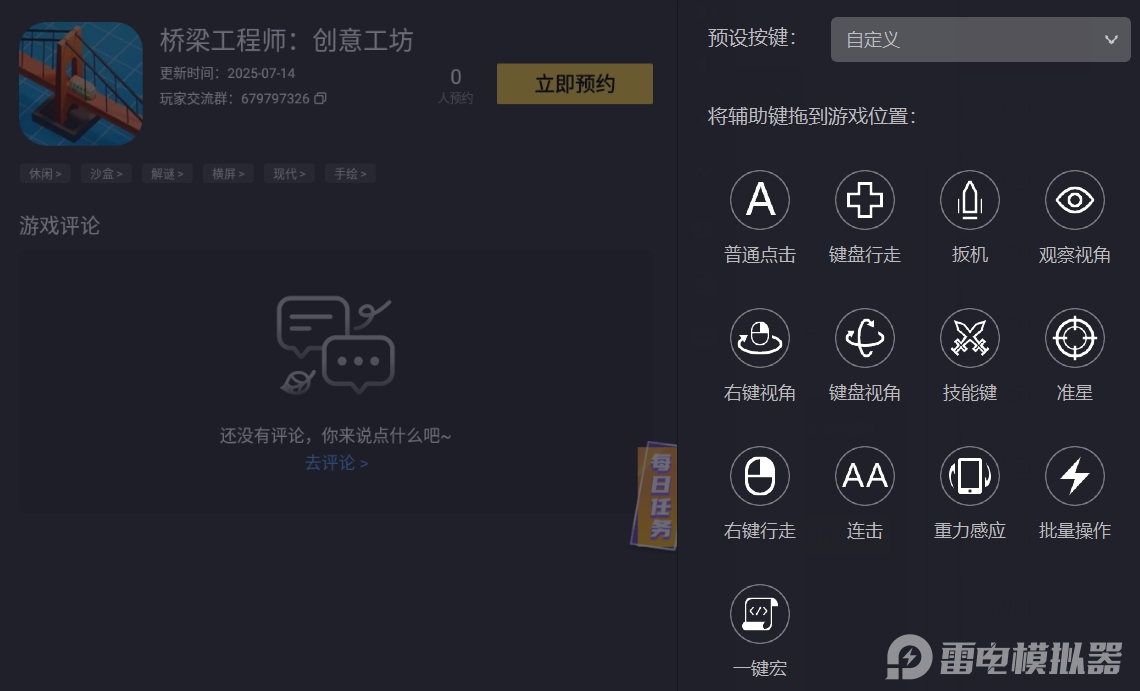
Task: Select the 重力感应 gravity sensor icon
Action: pyautogui.click(x=969, y=475)
